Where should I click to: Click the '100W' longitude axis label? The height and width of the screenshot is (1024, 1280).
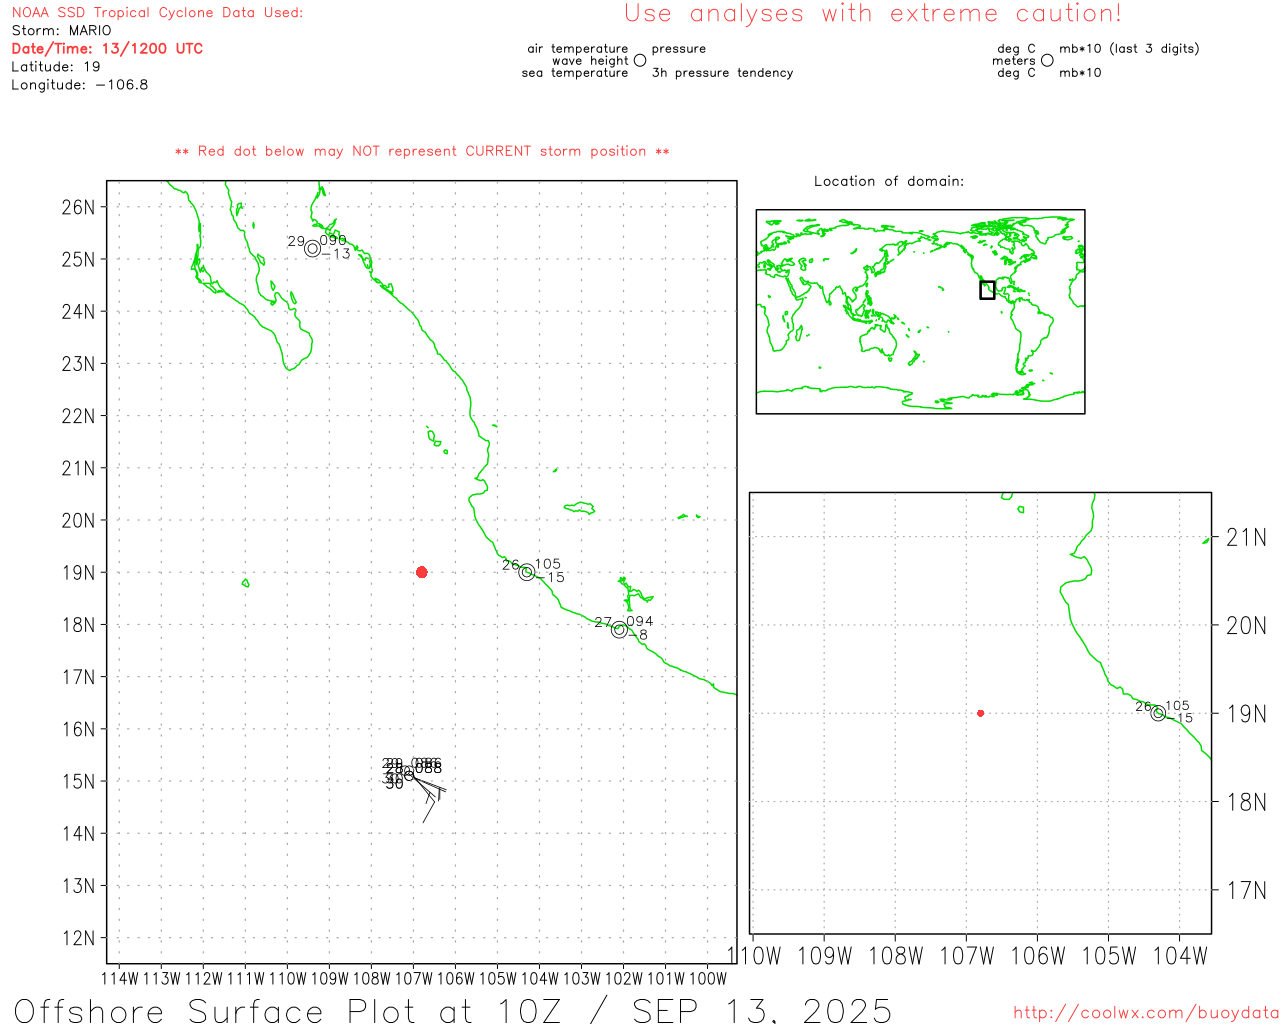(708, 978)
